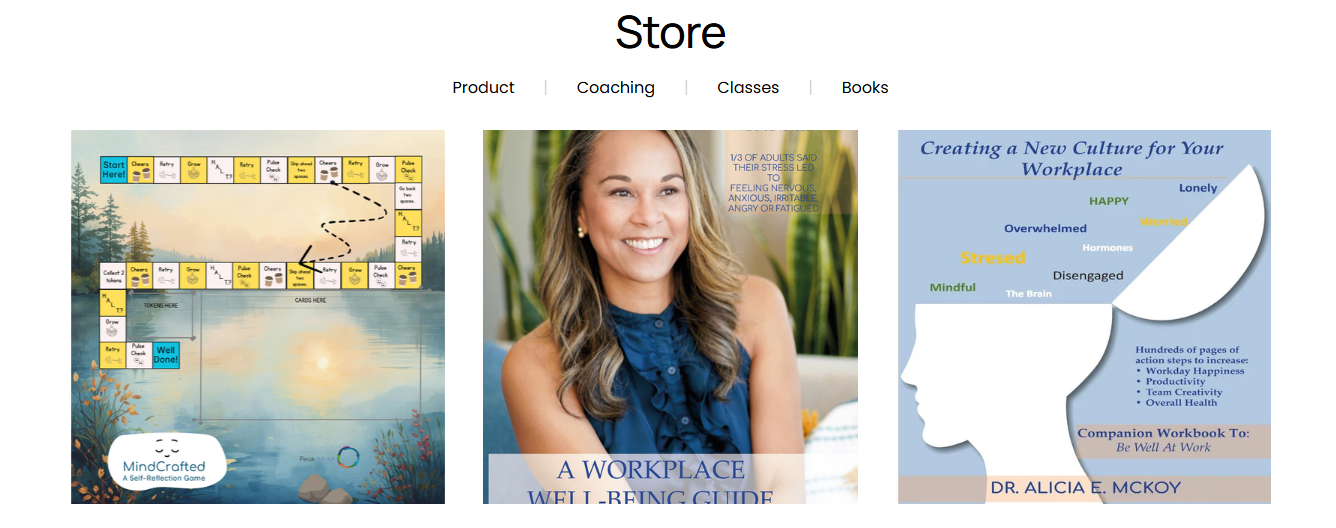Click the yellow Stresed word on the cover
This screenshot has height=528, width=1336.
(993, 258)
